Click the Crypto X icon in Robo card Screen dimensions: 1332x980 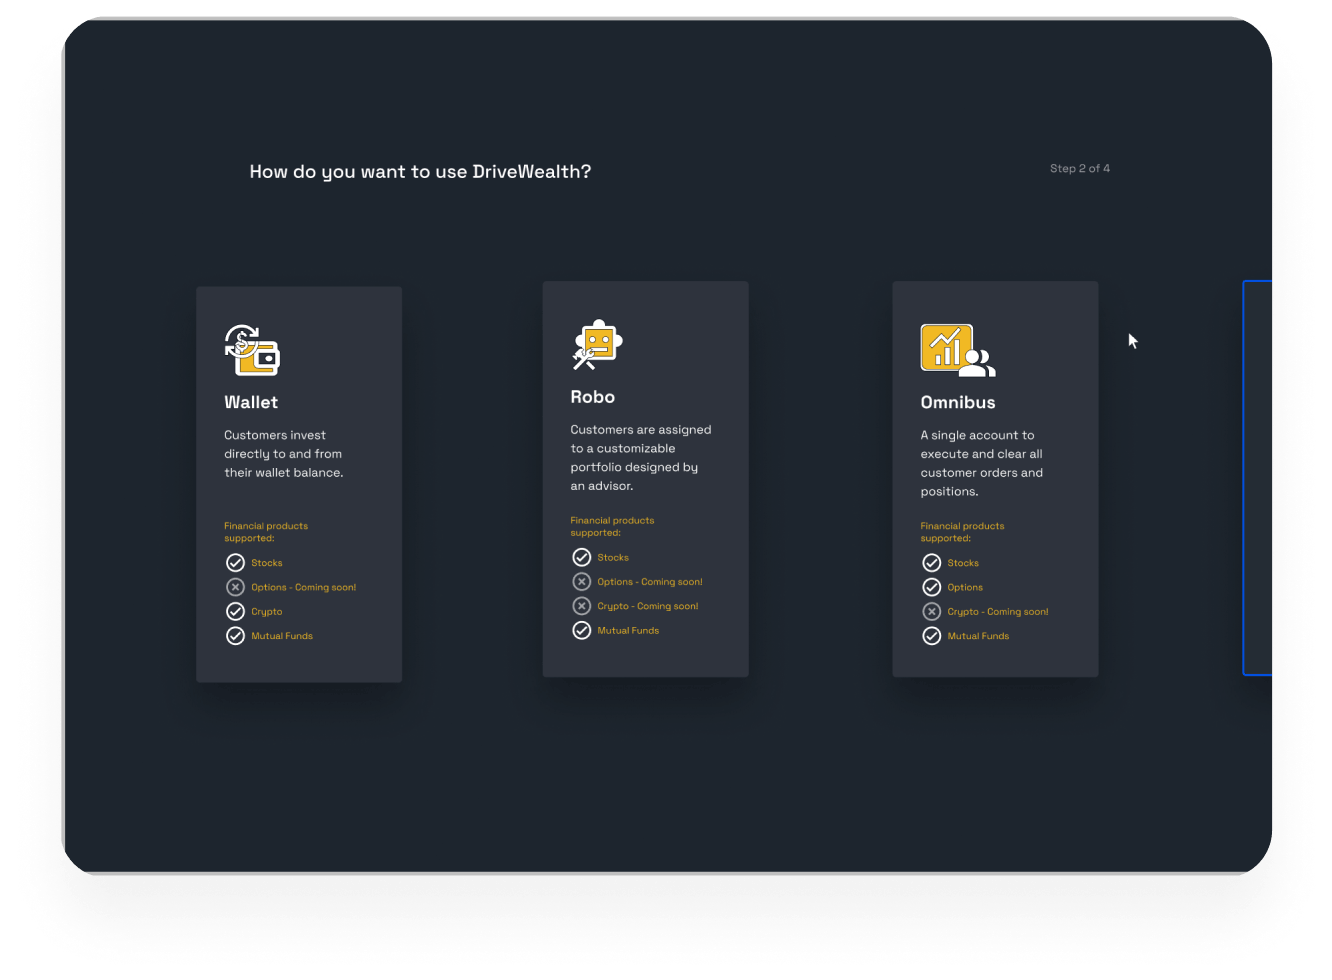[x=581, y=606]
